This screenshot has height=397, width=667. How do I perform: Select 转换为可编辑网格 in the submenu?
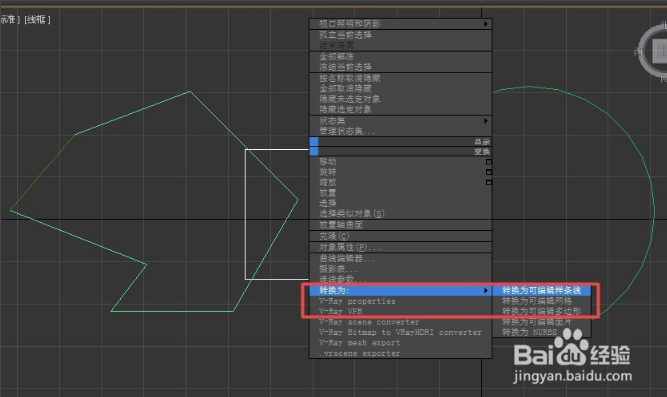tap(542, 301)
